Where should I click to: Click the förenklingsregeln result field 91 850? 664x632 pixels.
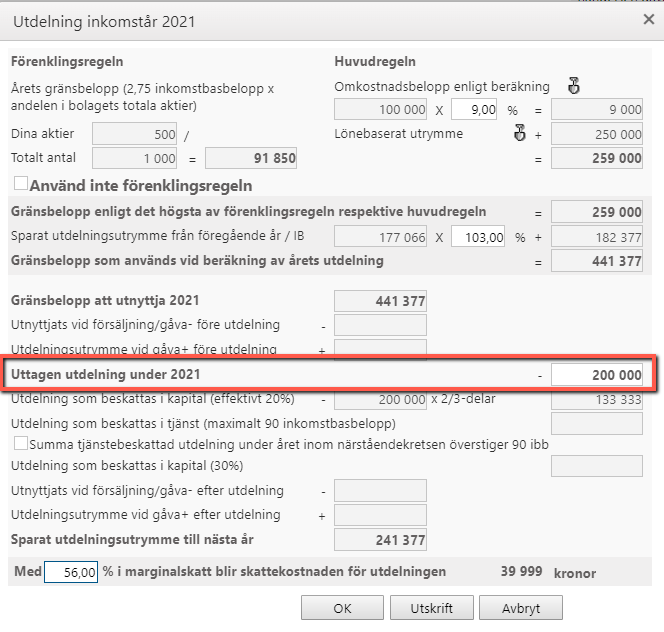tap(251, 158)
